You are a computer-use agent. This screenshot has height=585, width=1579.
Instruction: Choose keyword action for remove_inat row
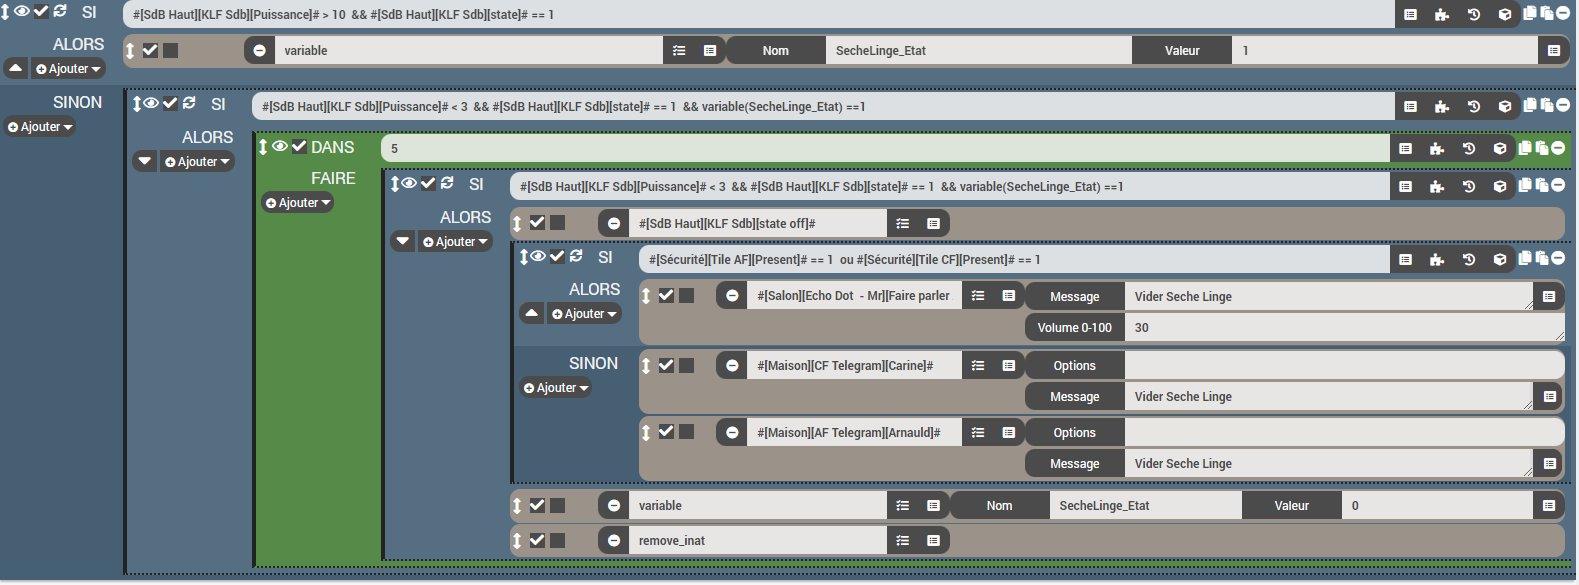[902, 540]
